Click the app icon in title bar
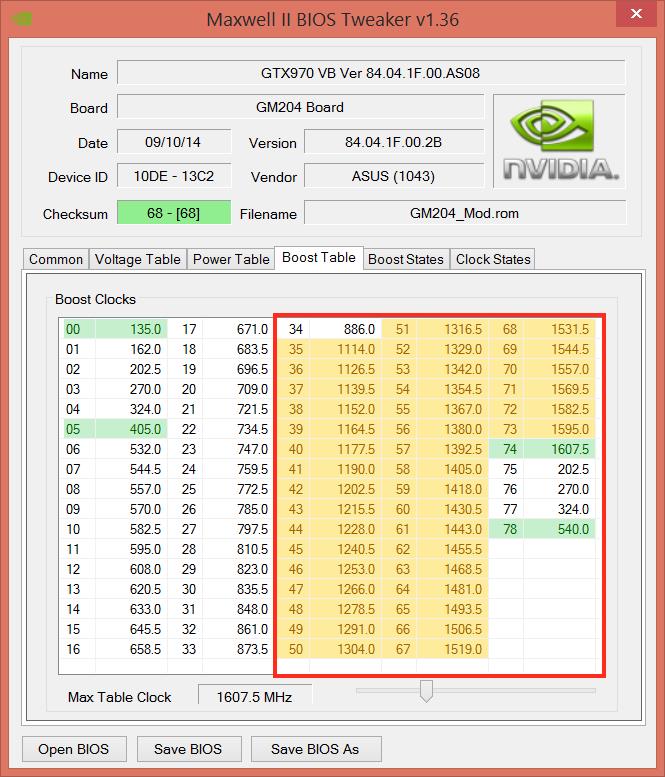665x777 pixels. pyautogui.click(x=22, y=19)
